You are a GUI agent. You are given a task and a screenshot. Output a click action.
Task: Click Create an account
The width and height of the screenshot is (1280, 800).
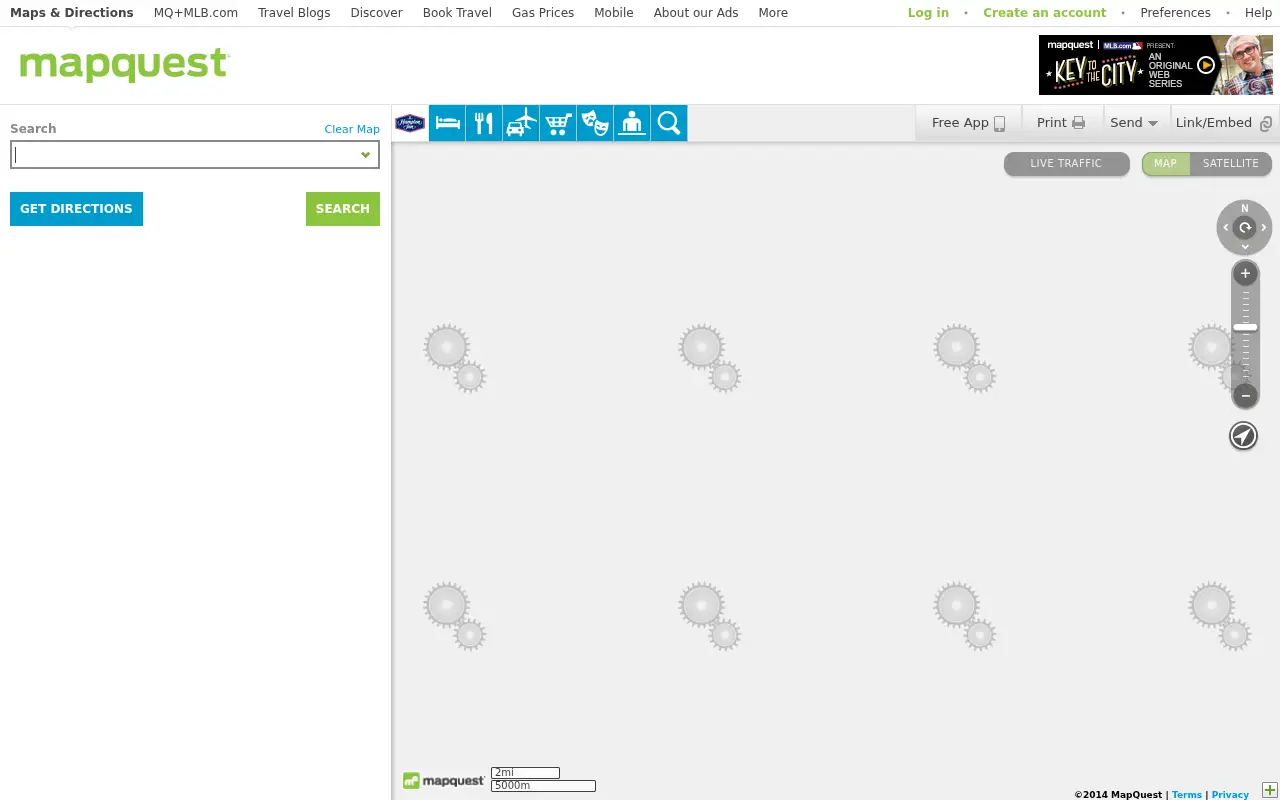click(1045, 13)
